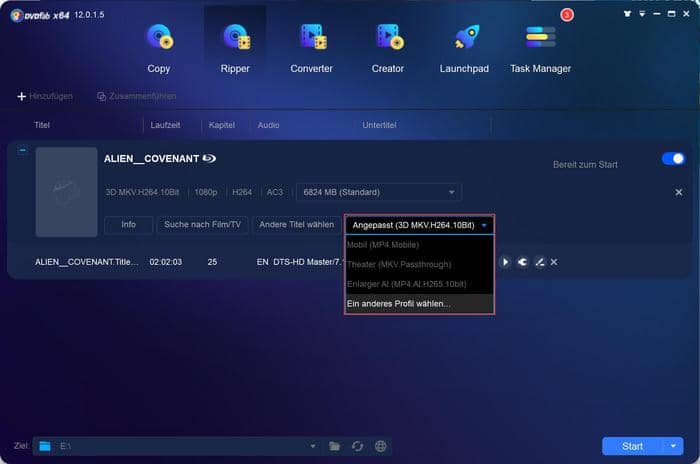
Task: Open the Angepasst (3D MKV.H264.10Bit) profile dropdown
Action: tap(419, 225)
